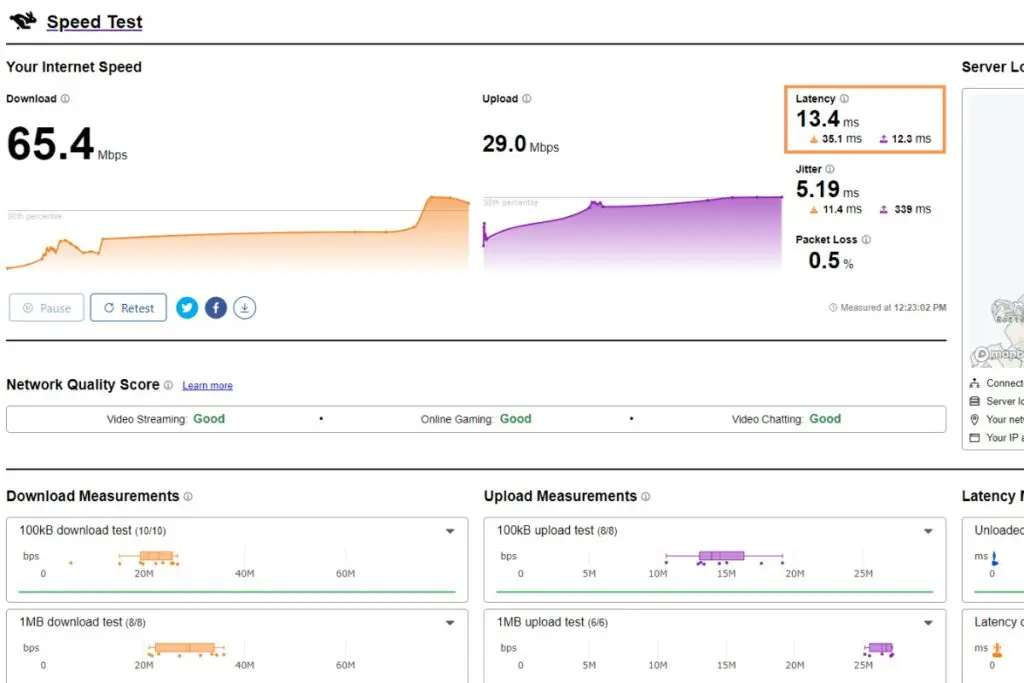Click the Server location icon in sidebar
Screen dimensions: 1024x683
click(976, 400)
